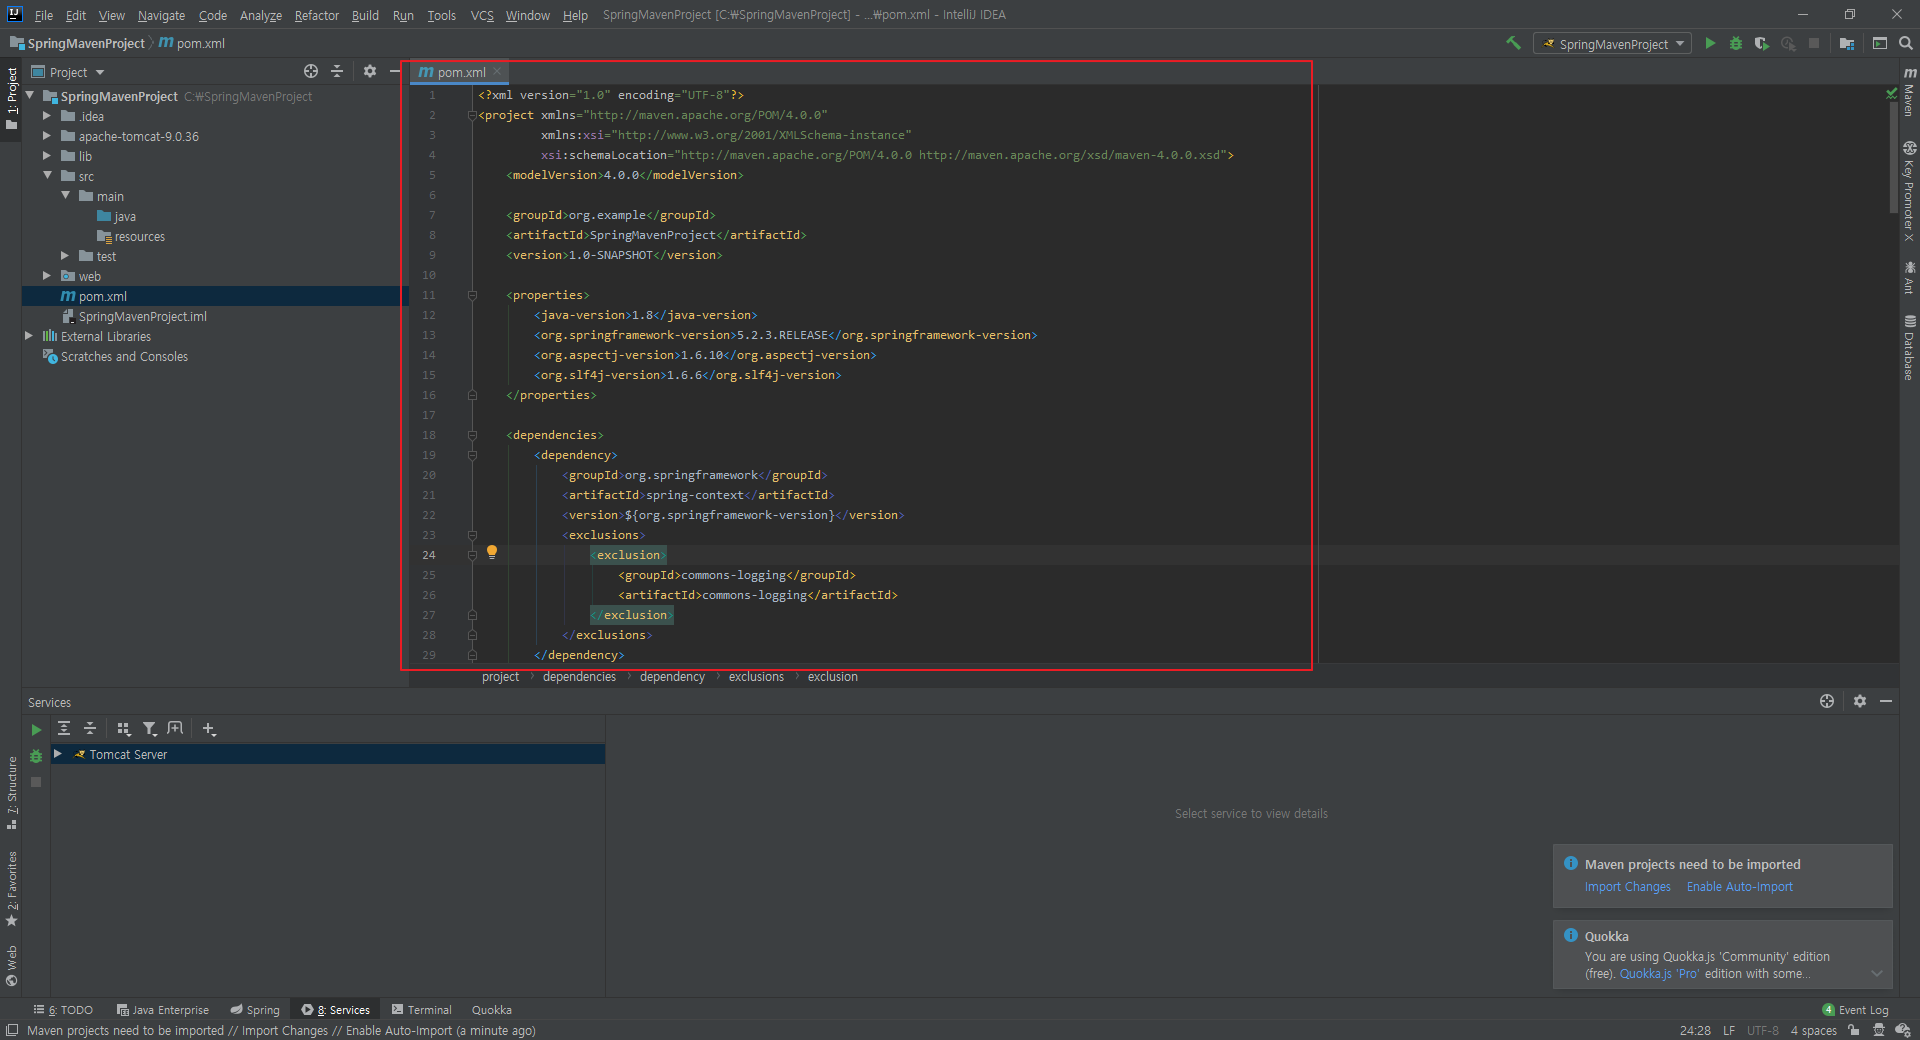Toggle the 1: Project tool window

(11, 99)
